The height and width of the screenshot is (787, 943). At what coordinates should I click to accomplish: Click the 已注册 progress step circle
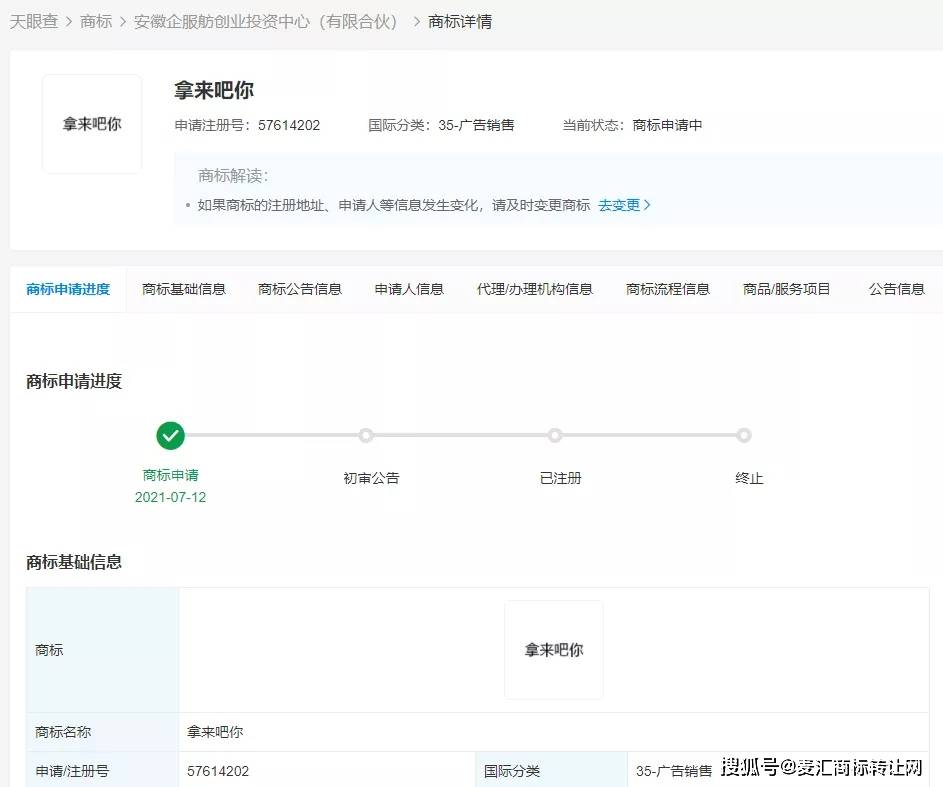pos(554,435)
